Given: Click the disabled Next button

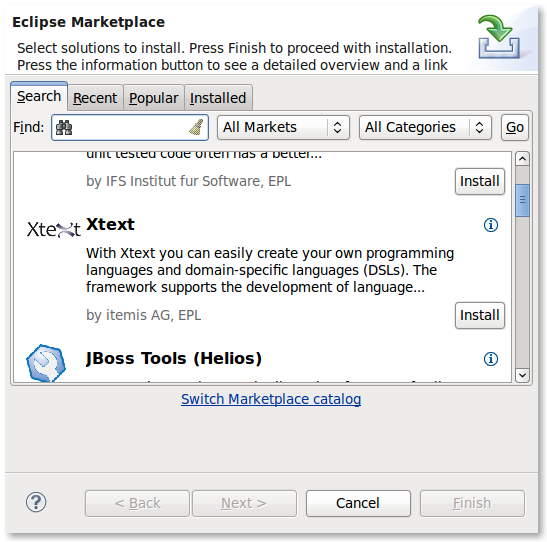Looking at the screenshot, I should pos(244,503).
